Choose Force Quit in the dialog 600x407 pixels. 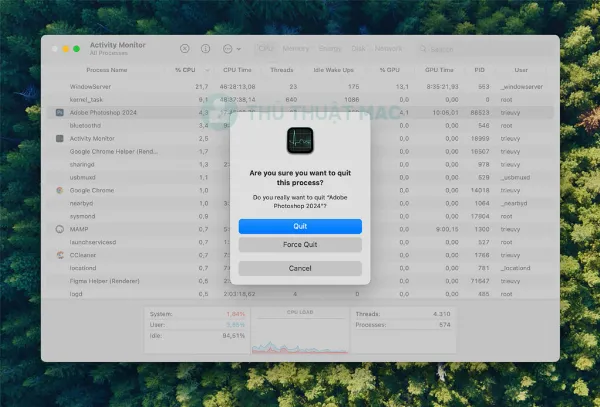click(x=300, y=244)
